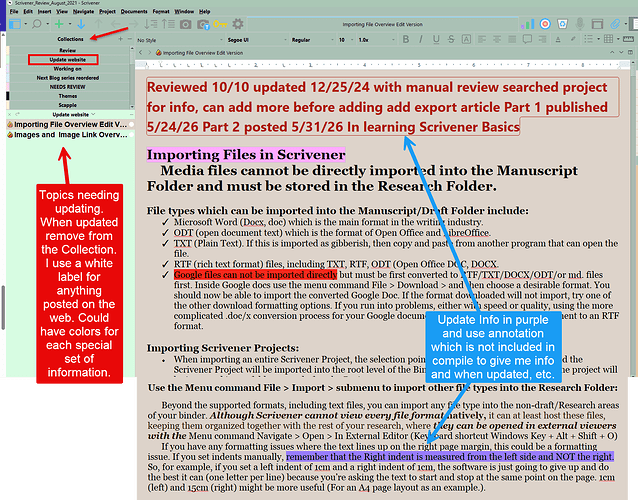Click the titled snapshot camera icon
This screenshot has height=500, width=638.
pos(203,24)
